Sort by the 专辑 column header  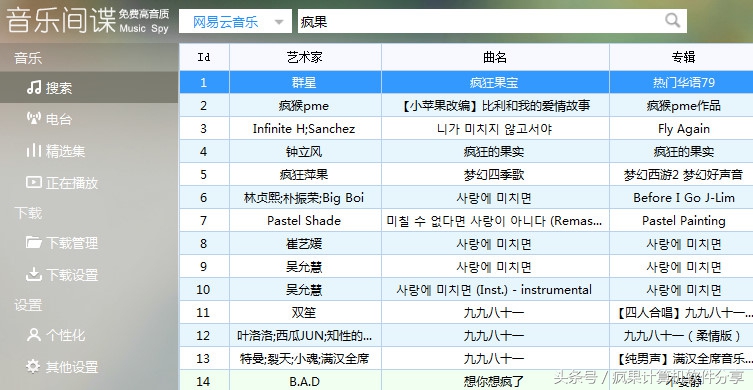[682, 58]
